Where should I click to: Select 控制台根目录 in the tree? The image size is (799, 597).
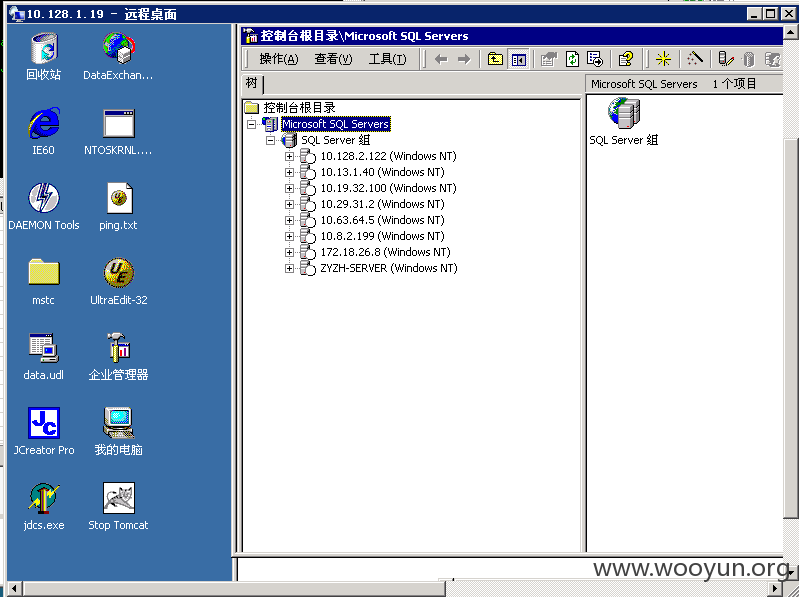pyautogui.click(x=299, y=107)
